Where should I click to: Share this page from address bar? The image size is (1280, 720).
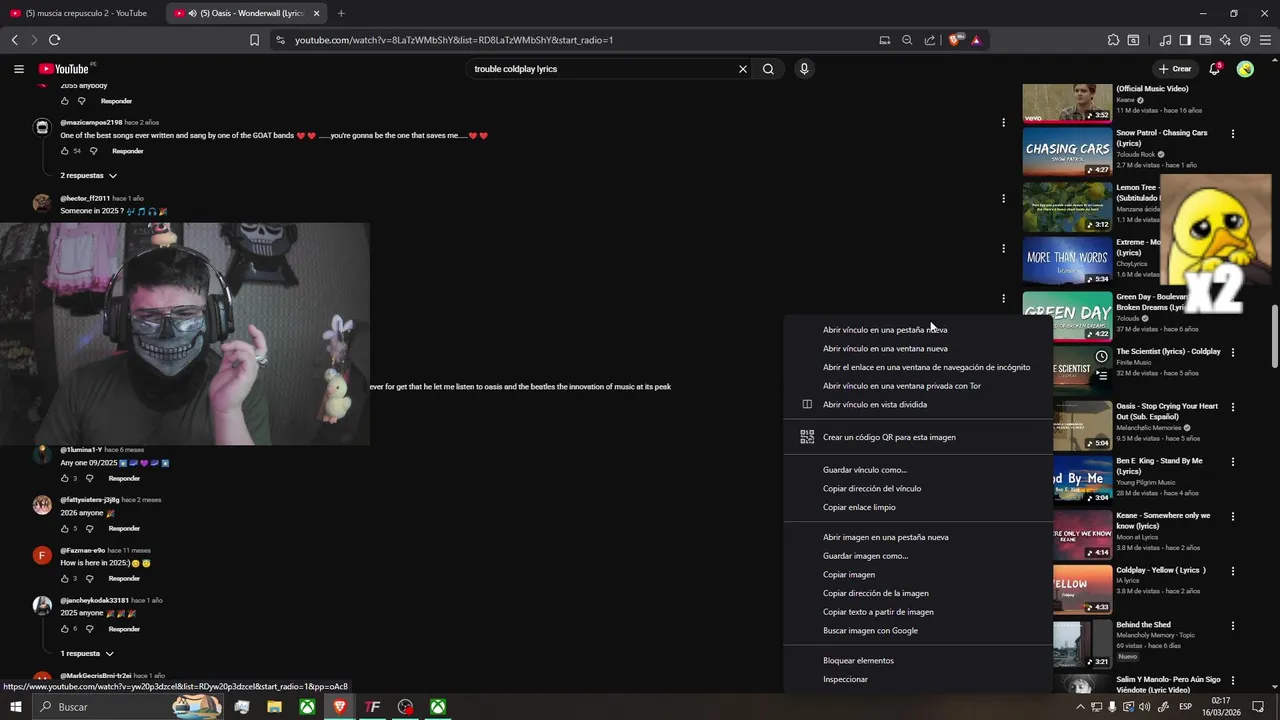930,40
